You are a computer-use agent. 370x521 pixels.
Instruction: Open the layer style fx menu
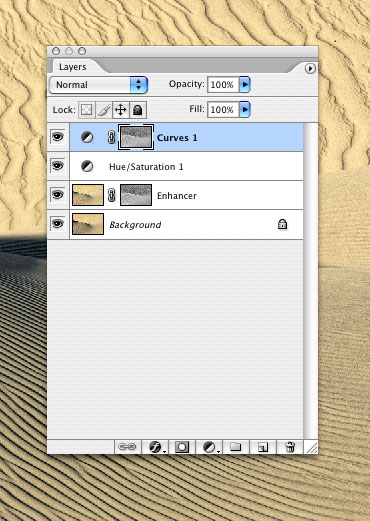tap(155, 447)
